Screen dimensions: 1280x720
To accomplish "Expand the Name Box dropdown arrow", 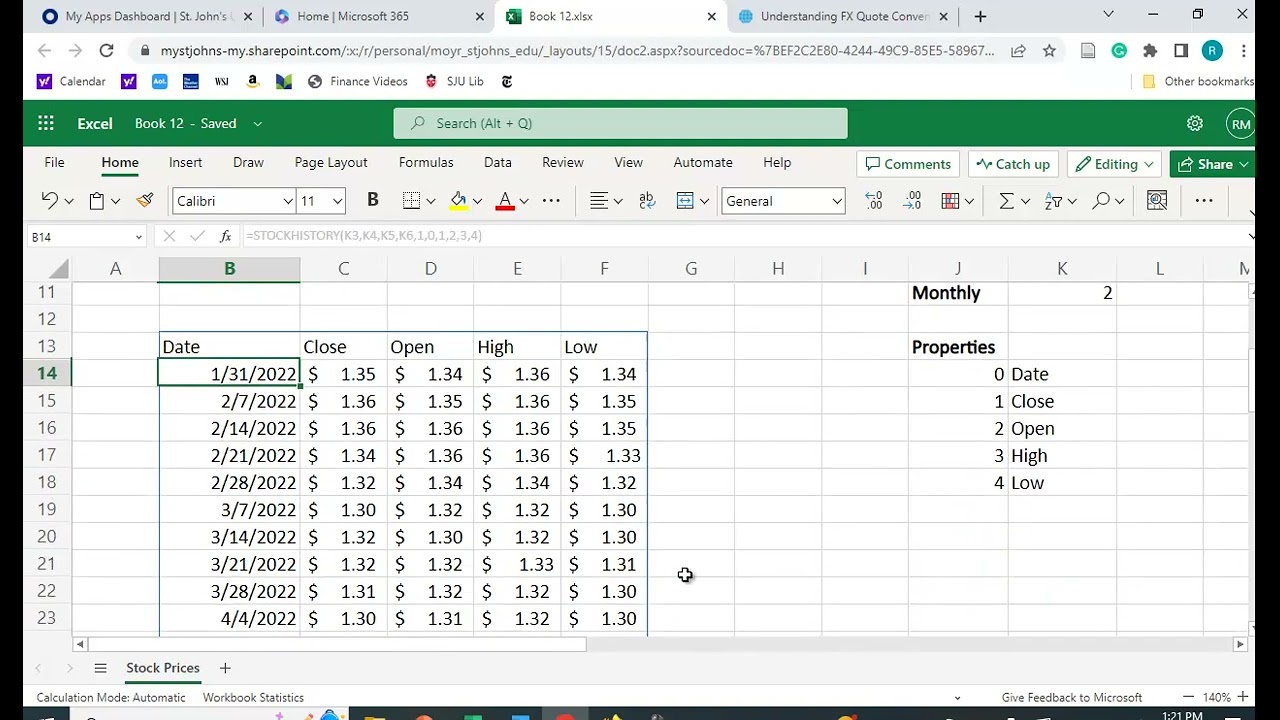I will pos(138,237).
